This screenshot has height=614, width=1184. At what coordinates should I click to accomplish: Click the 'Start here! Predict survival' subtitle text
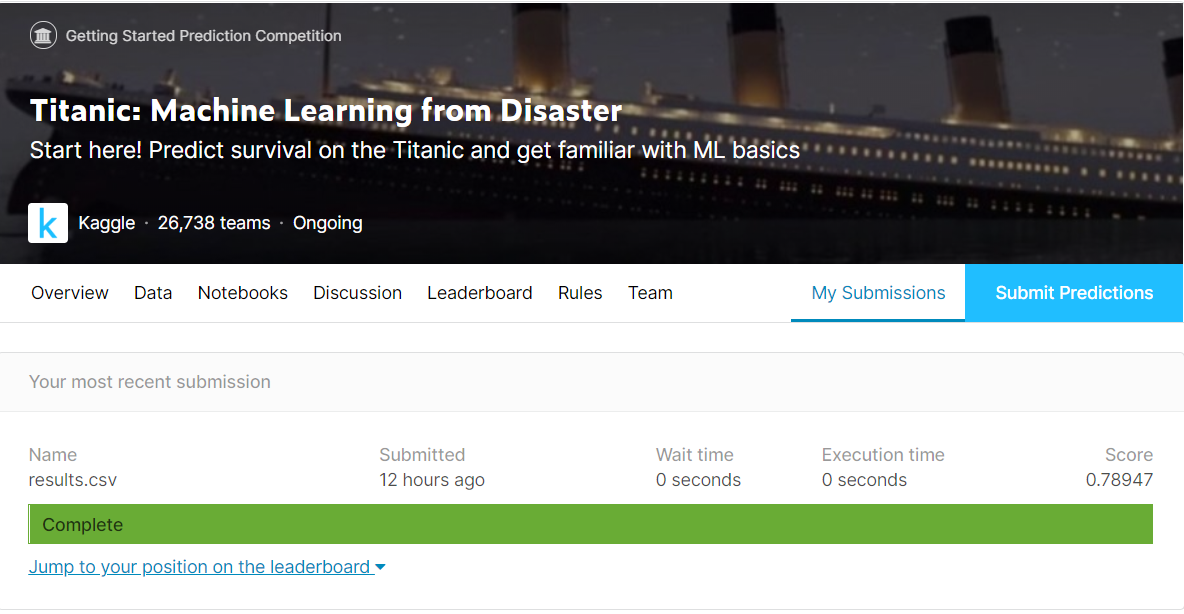(415, 150)
